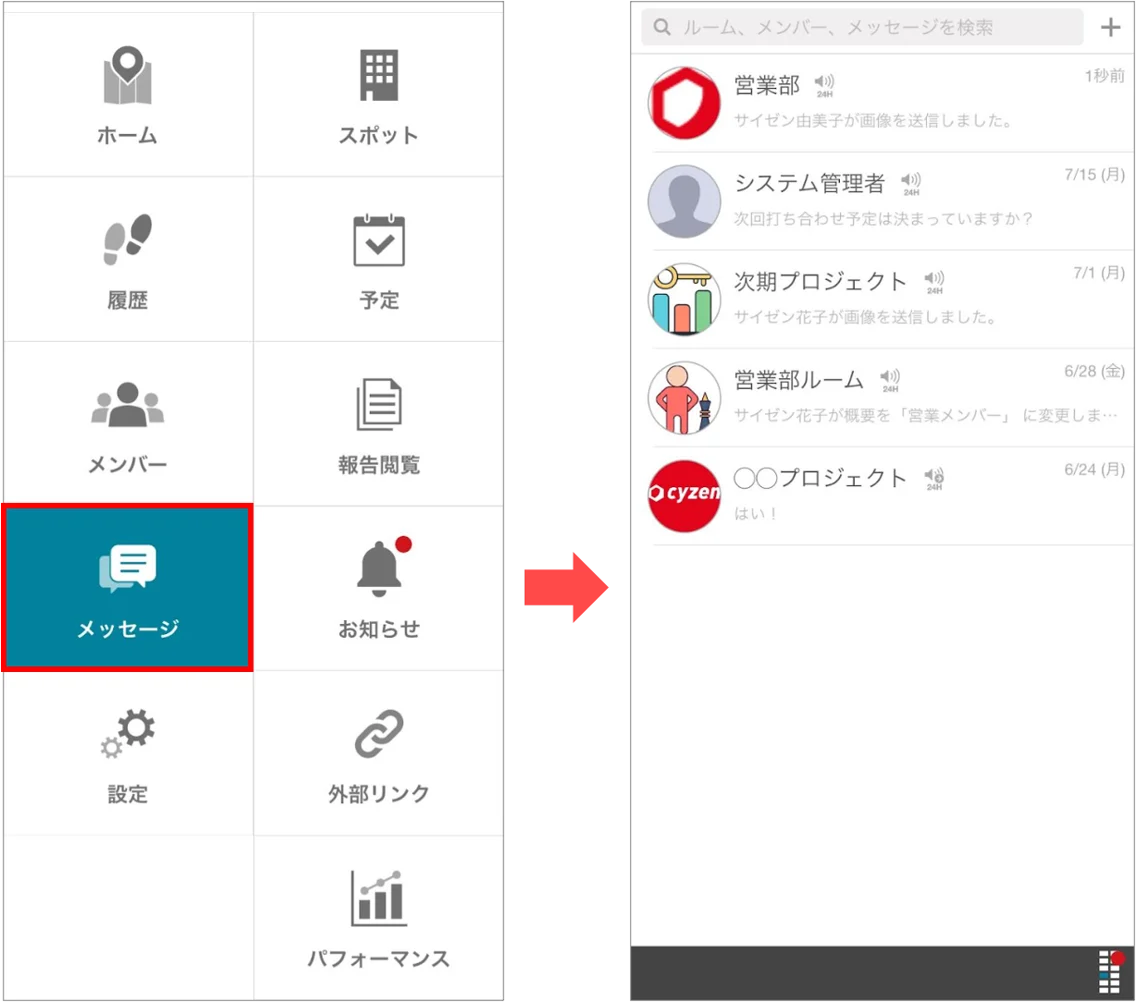Select the スポット building icon
Viewport: 1136px width, 1002px height.
tap(379, 75)
